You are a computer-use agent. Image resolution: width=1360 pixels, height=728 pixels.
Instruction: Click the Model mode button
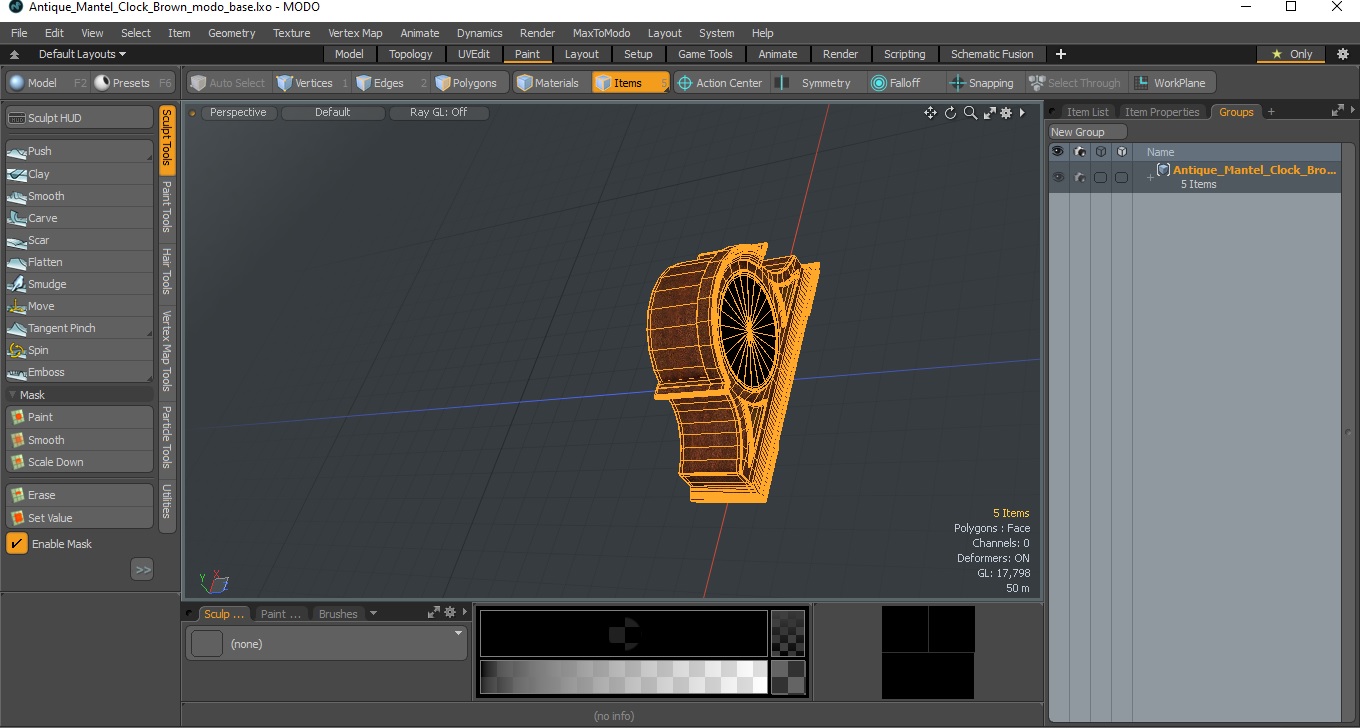tap(47, 83)
